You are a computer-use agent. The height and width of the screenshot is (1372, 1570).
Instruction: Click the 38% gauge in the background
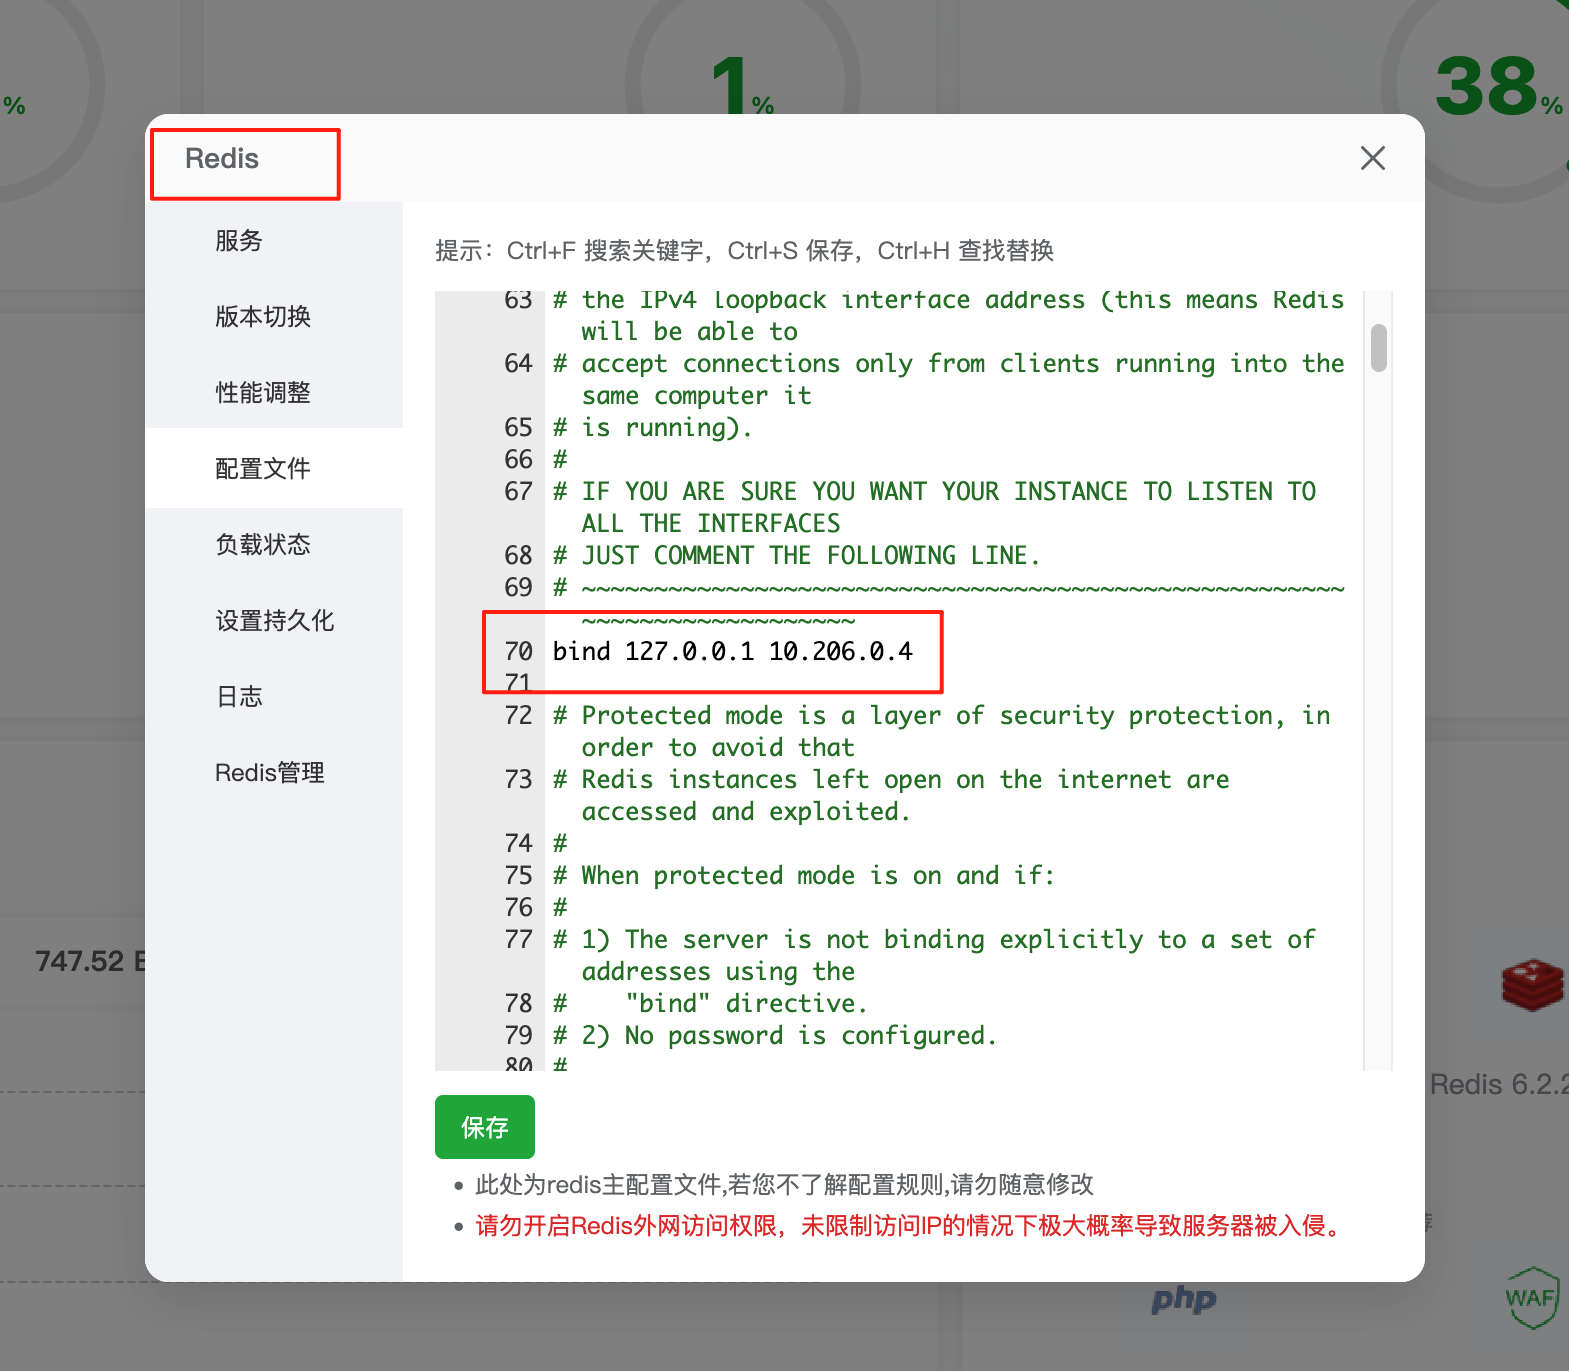coord(1498,88)
